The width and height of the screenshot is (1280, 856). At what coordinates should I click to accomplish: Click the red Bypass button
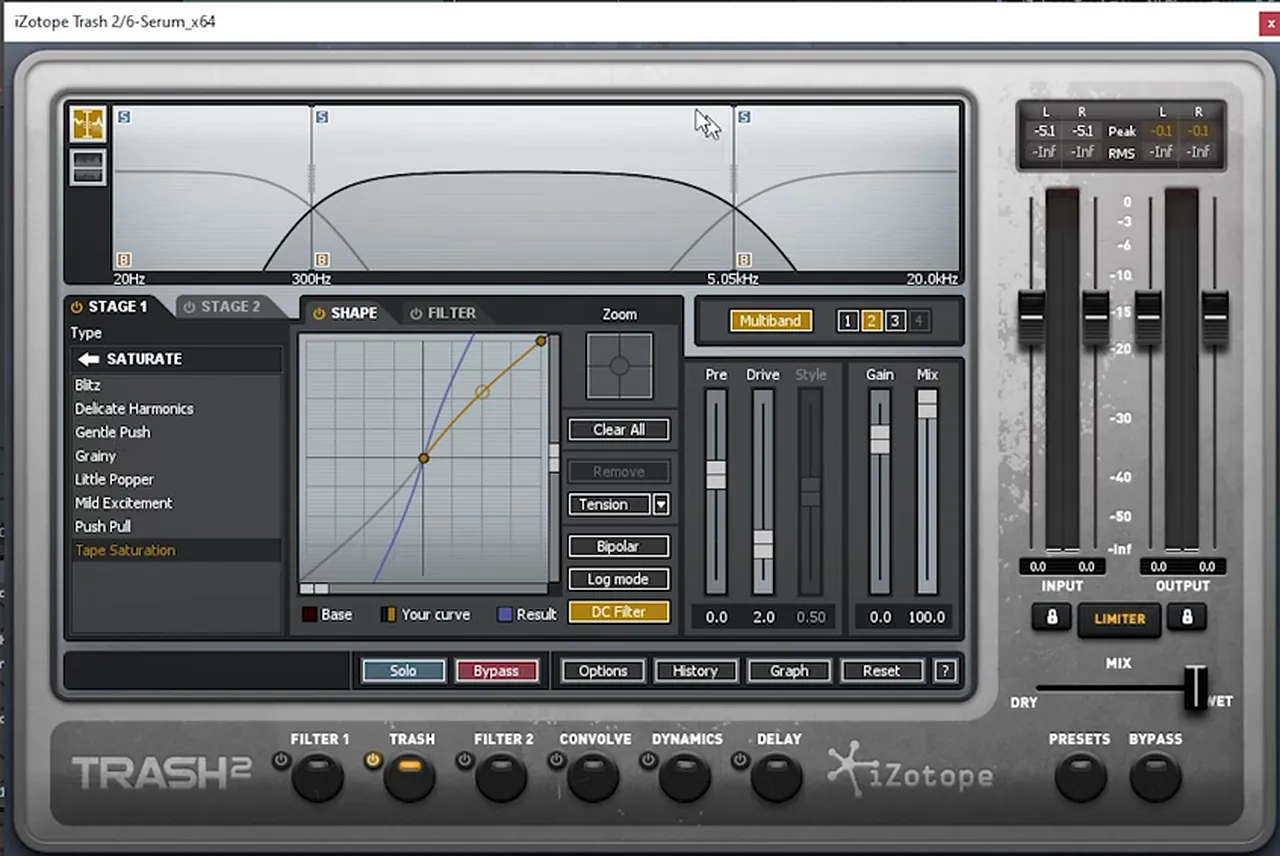(x=496, y=671)
